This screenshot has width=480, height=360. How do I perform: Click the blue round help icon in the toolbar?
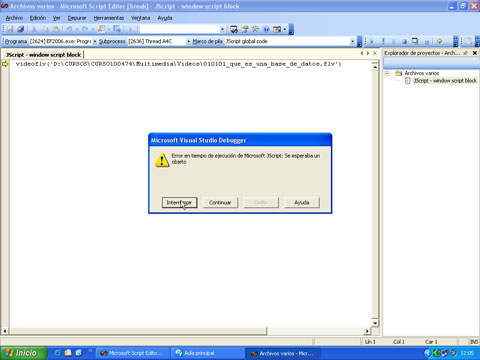click(266, 29)
